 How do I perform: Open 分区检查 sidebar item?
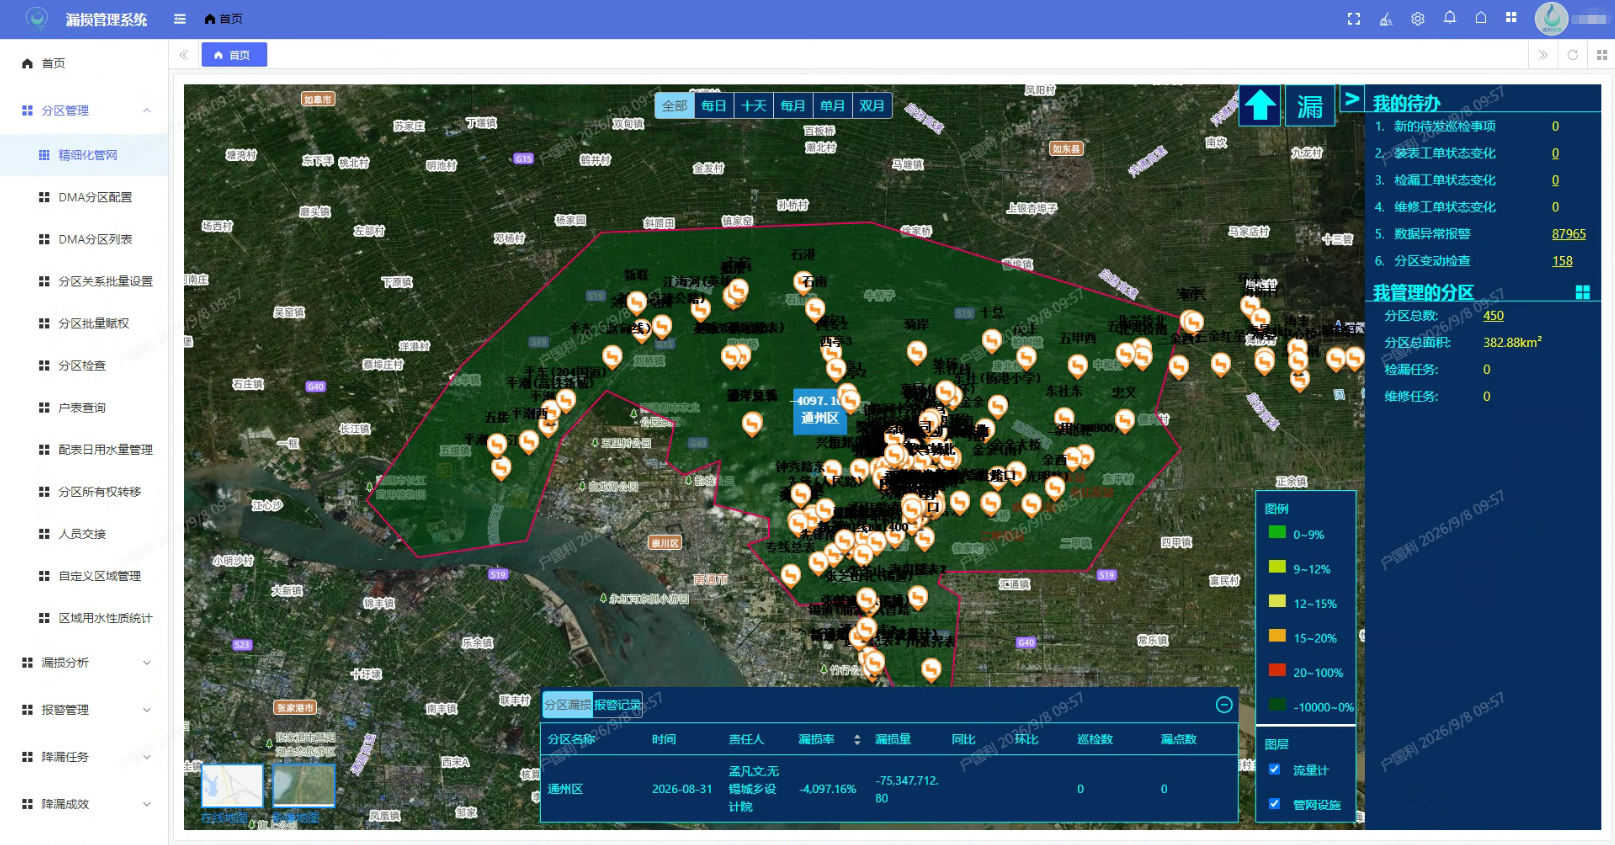click(x=84, y=365)
